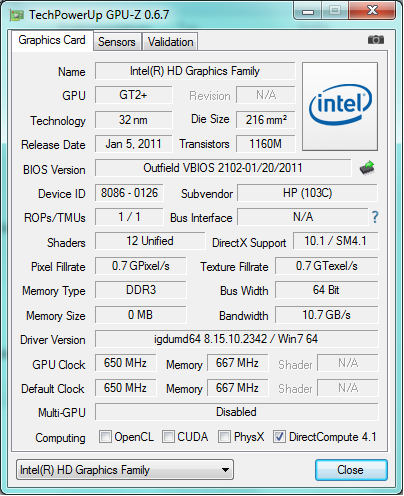Click the GPU-Z title bar app icon
This screenshot has width=404, height=496.
point(17,15)
